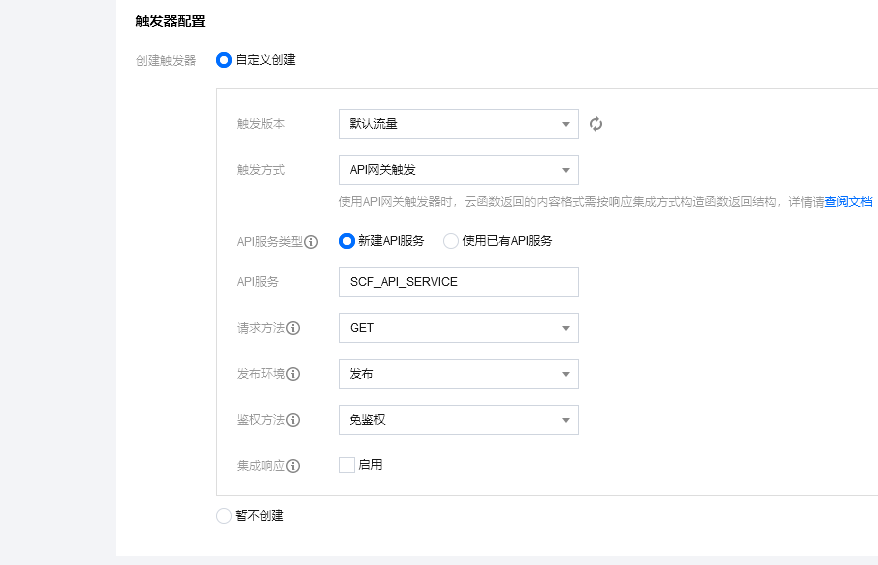Show info about API服务类型
This screenshot has width=878, height=565.
[x=311, y=242]
